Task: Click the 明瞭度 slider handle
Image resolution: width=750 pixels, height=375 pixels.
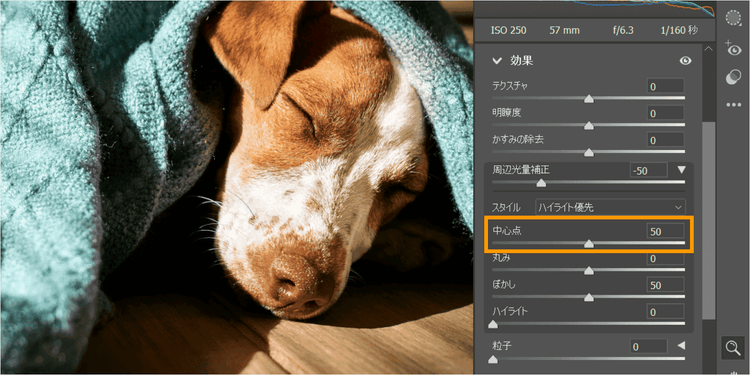Action: [x=589, y=125]
